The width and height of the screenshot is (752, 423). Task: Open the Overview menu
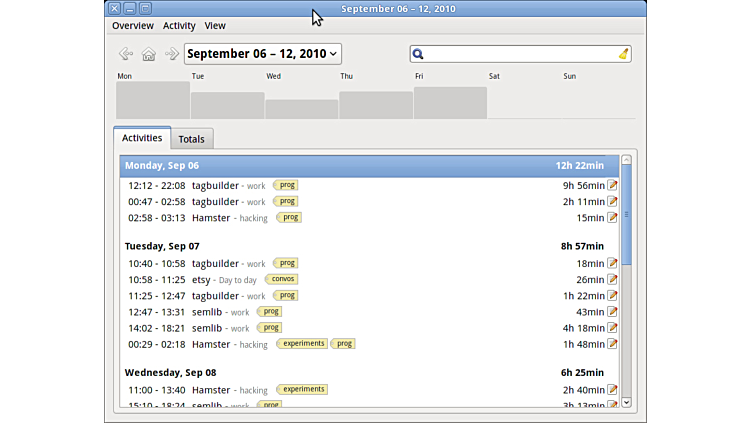[133, 25]
